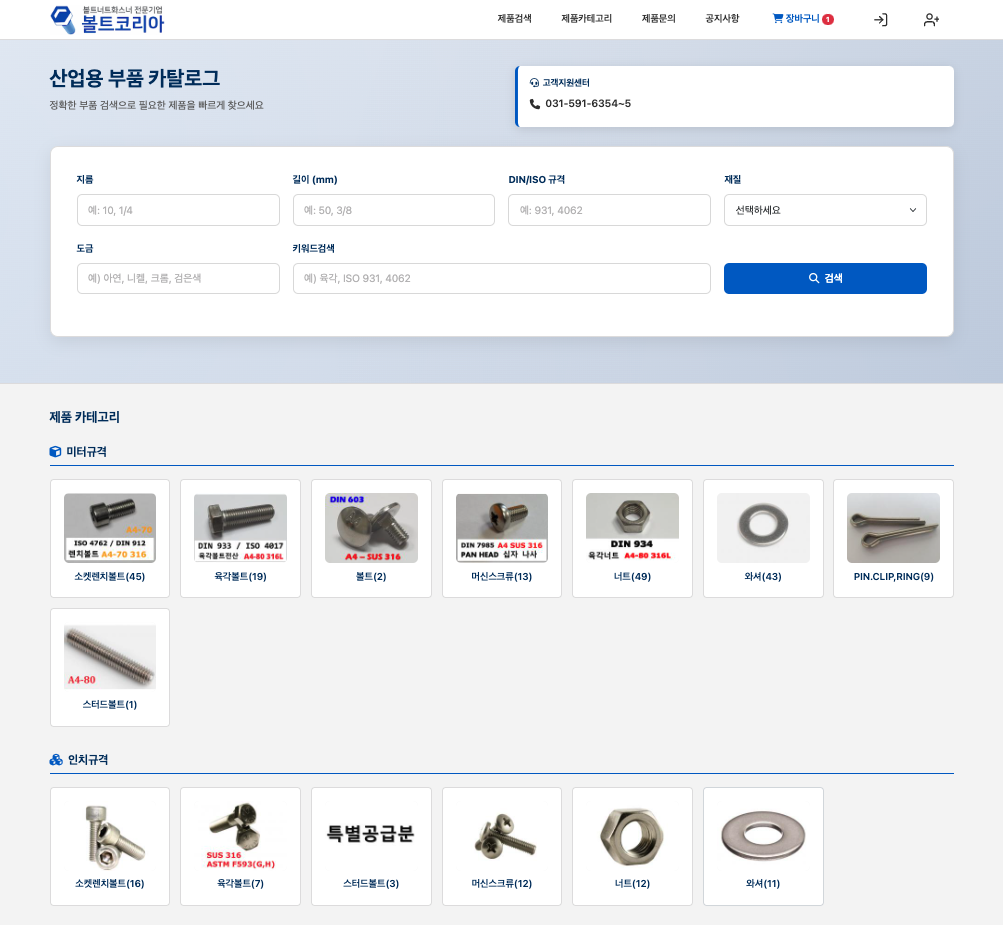Screen dimensions: 1003x925
Task: Click the sign-up user-plus icon
Action: [x=931, y=20]
